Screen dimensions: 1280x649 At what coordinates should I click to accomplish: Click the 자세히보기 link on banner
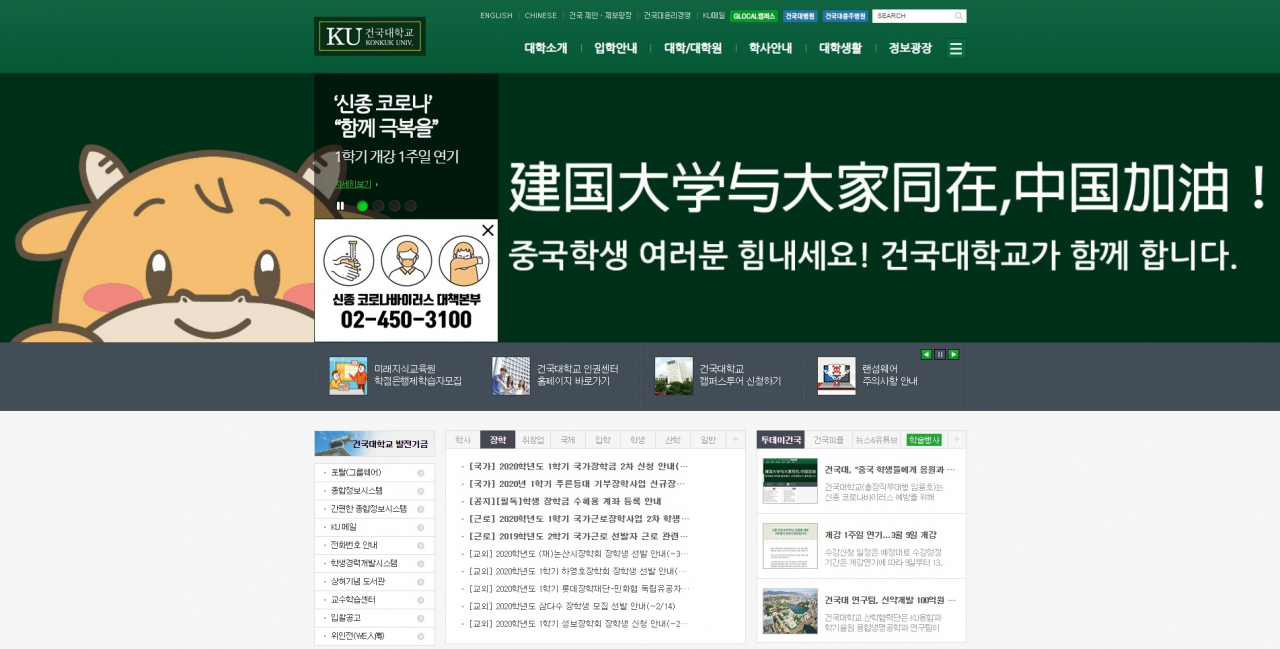pyautogui.click(x=356, y=184)
